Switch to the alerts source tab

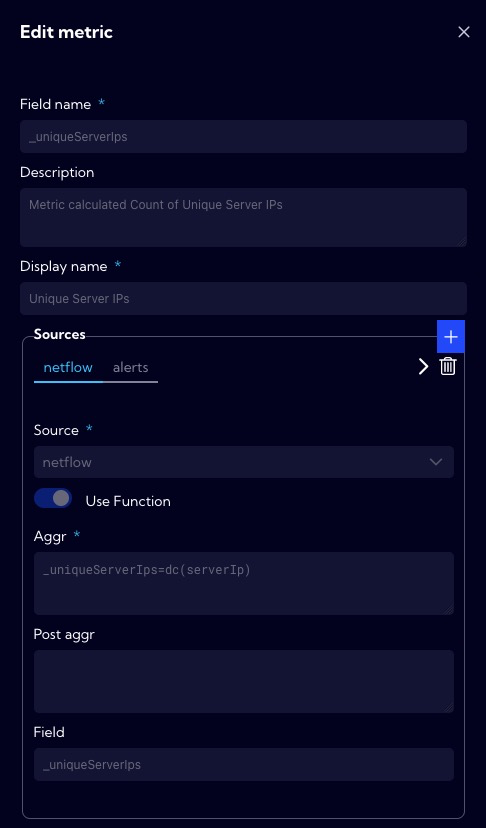click(x=130, y=368)
